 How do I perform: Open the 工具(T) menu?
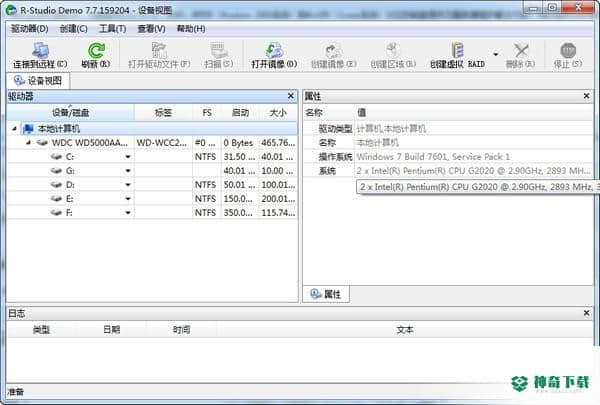click(112, 29)
